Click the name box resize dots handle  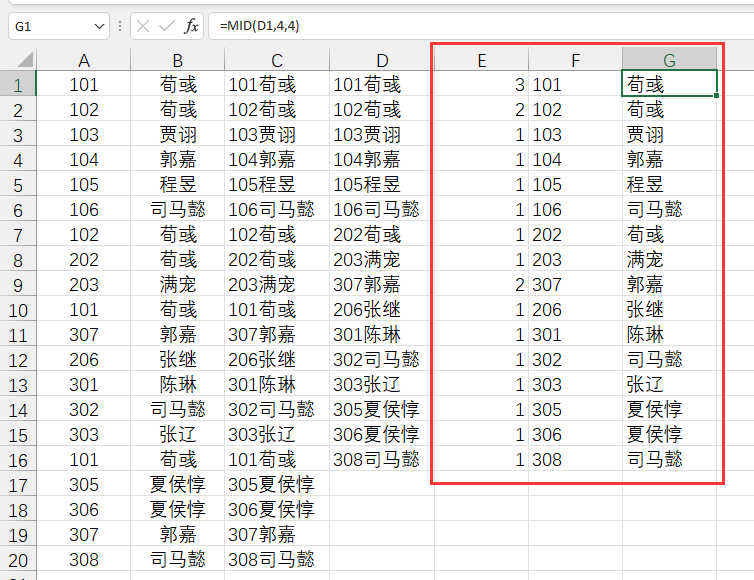120,26
